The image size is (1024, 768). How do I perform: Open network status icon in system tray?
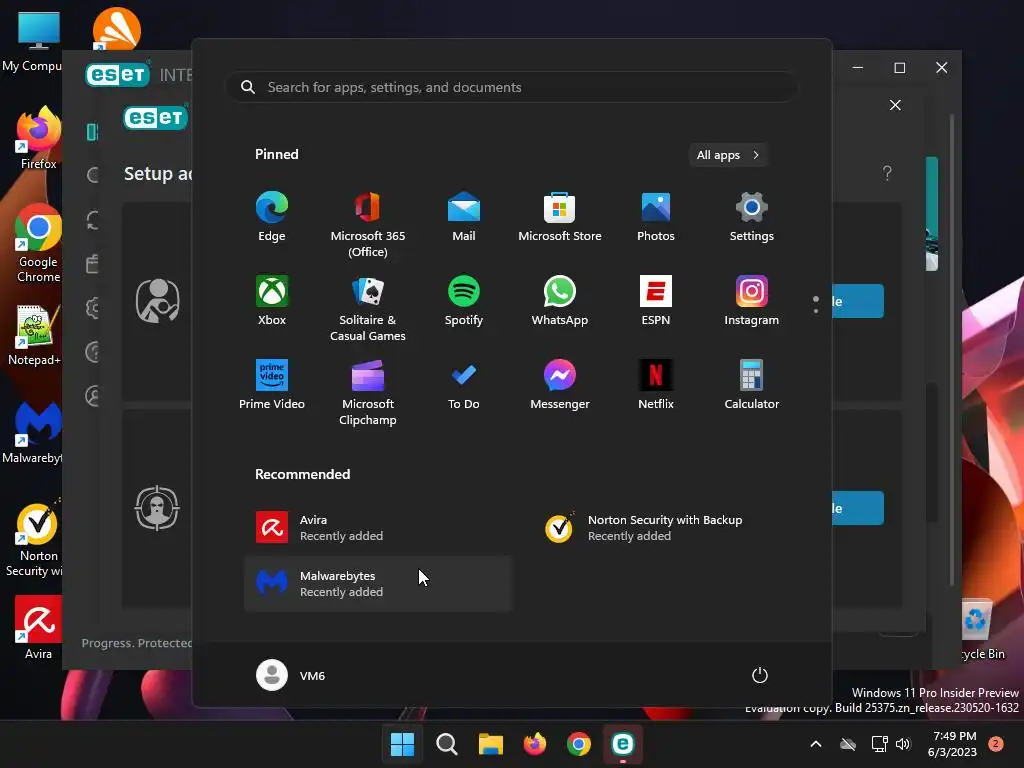(879, 744)
